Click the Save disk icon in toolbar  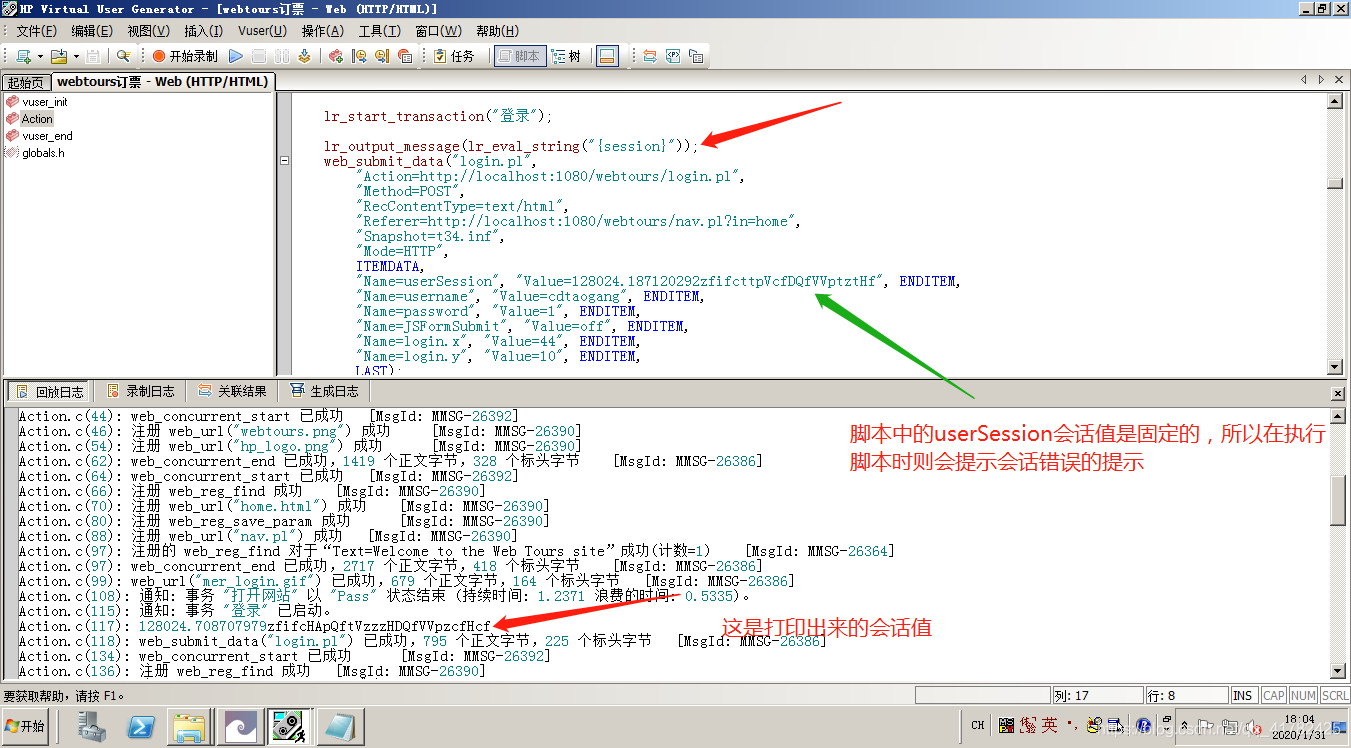click(x=93, y=56)
